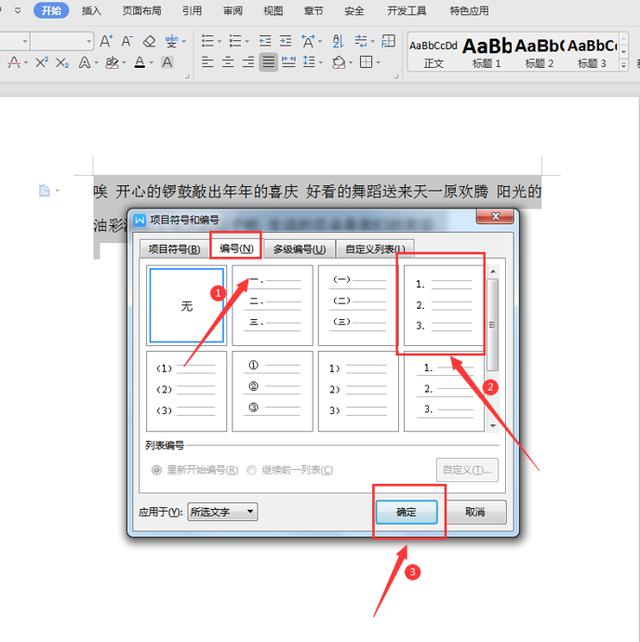
Task: Open line spacing options
Action: pyautogui.click(x=309, y=62)
